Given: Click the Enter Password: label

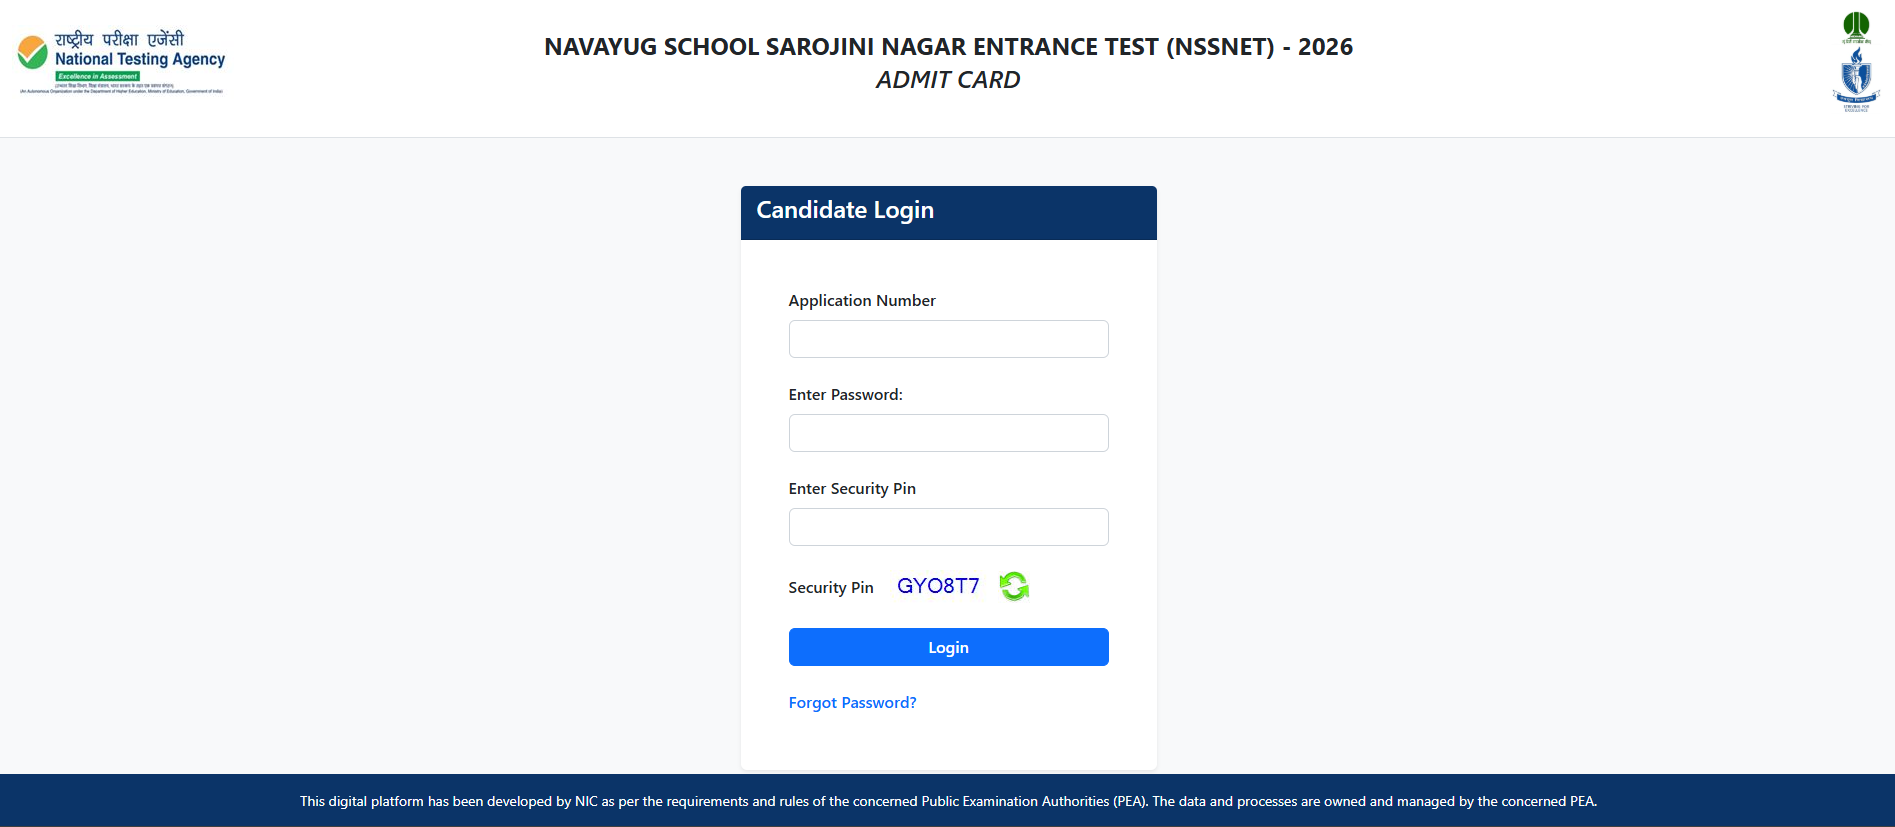Looking at the screenshot, I should coord(845,395).
